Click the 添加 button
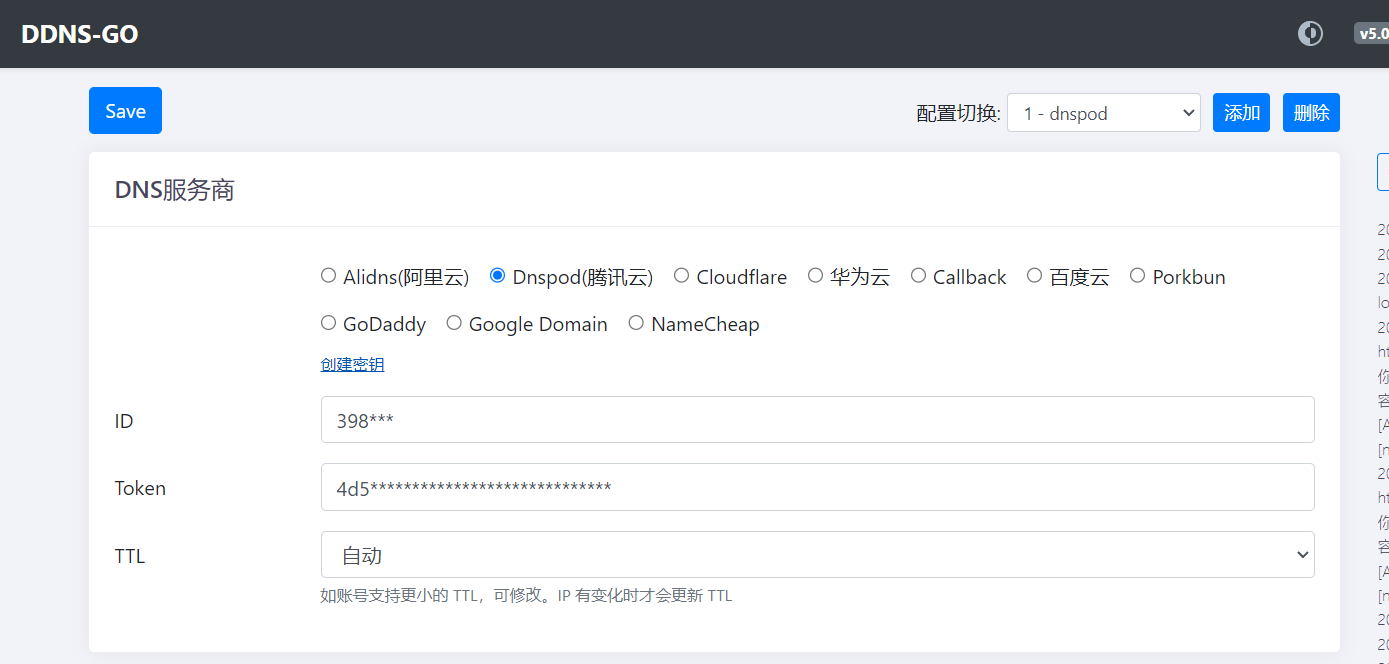This screenshot has width=1389, height=664. 1242,113
